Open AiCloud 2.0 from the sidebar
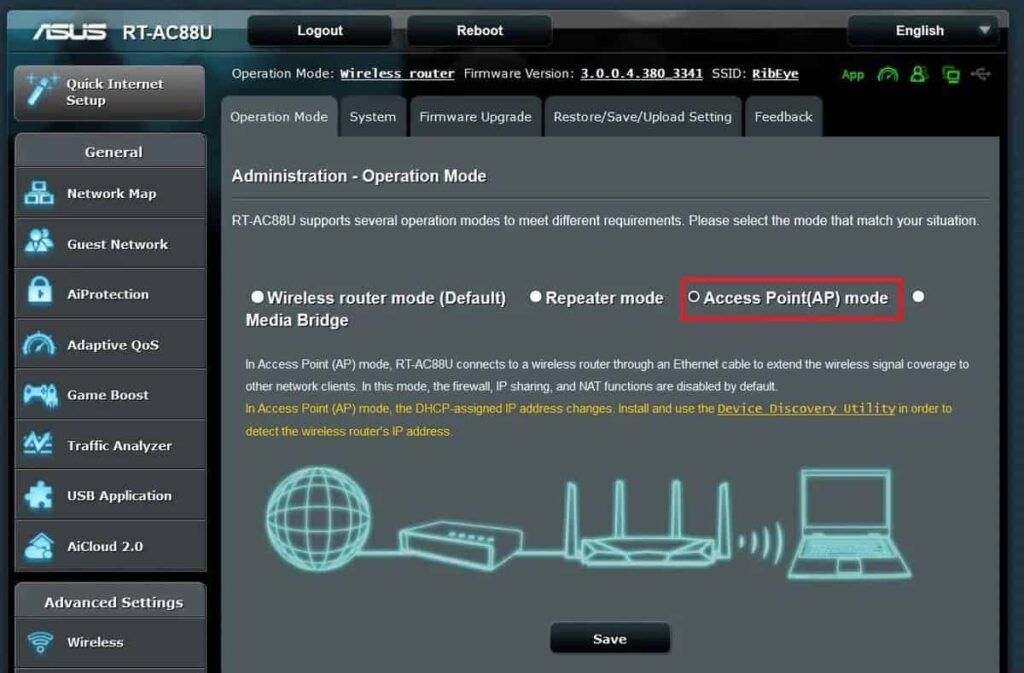Image resolution: width=1024 pixels, height=673 pixels. (104, 546)
